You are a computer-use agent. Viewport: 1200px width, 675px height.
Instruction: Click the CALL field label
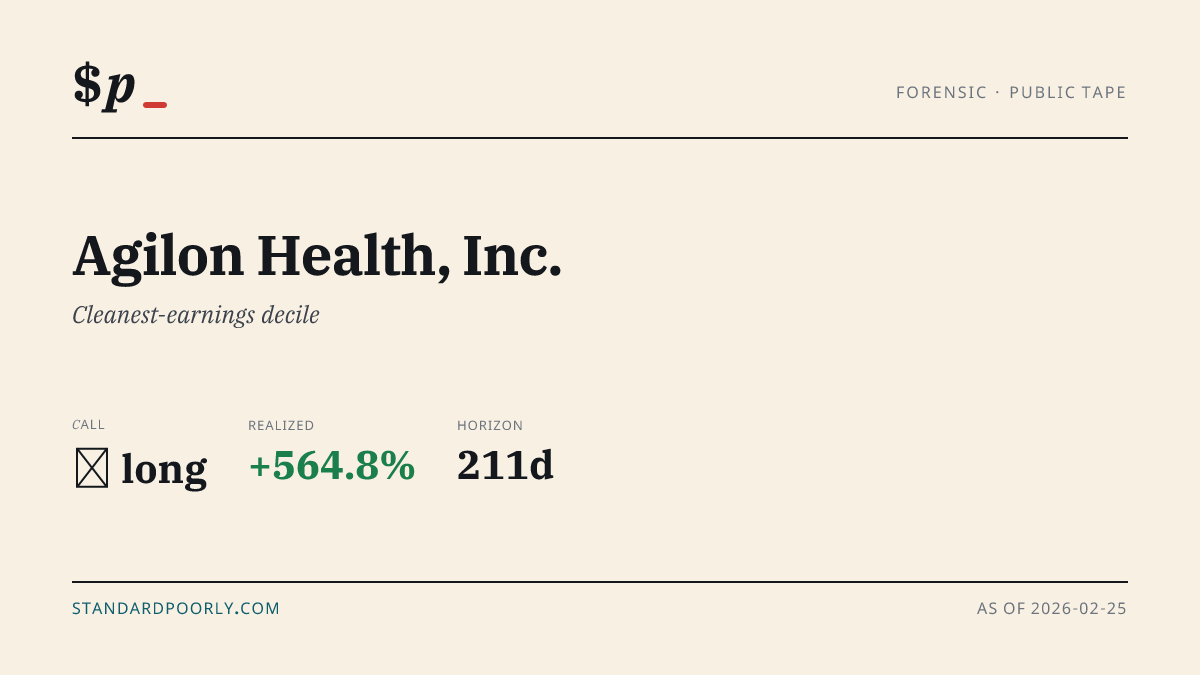89,425
